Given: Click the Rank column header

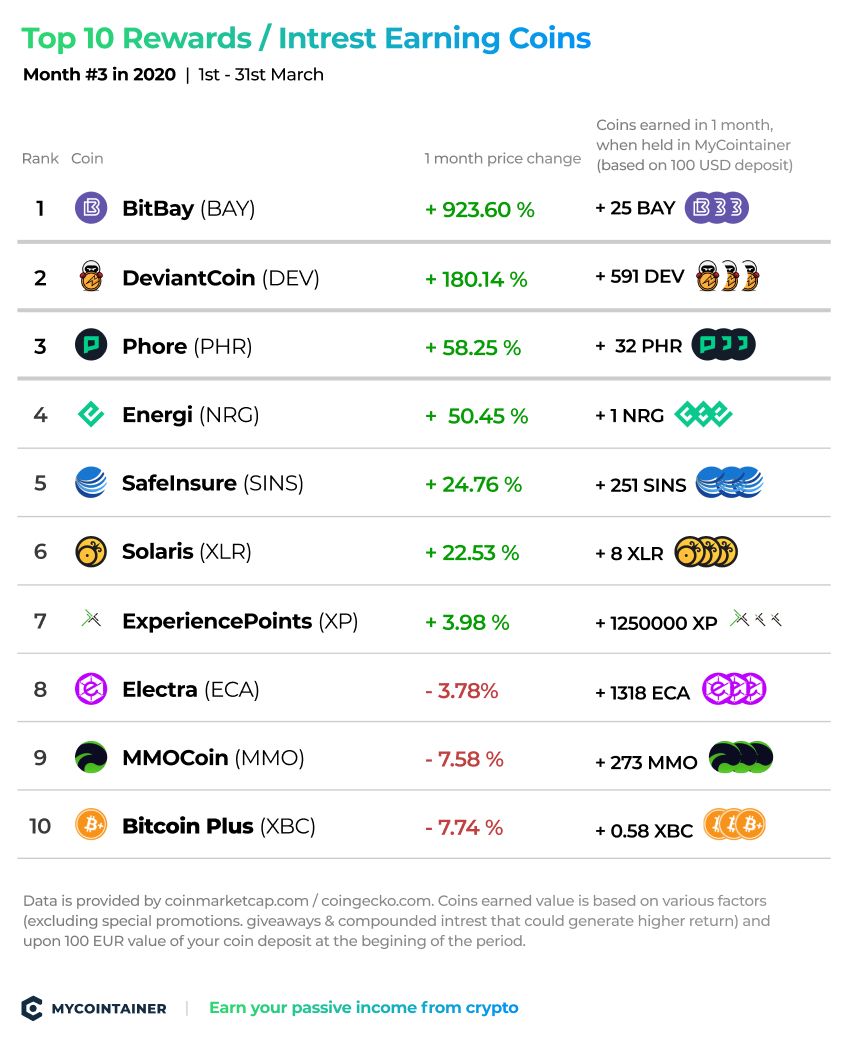Looking at the screenshot, I should [x=40, y=159].
